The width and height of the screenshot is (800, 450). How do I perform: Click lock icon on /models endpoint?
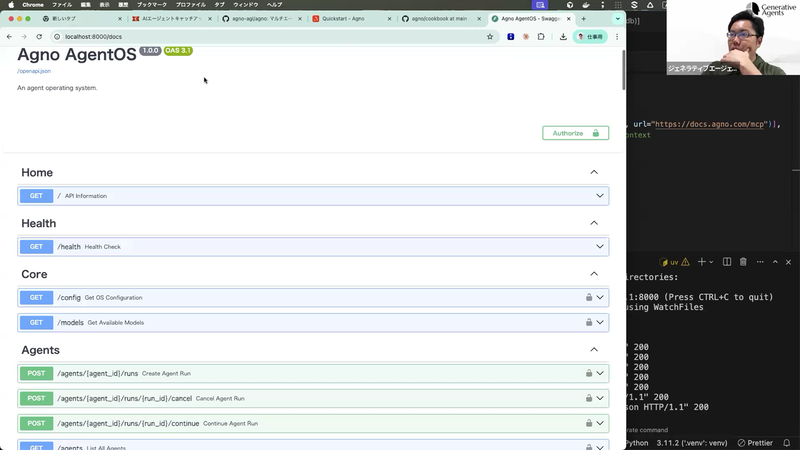pyautogui.click(x=589, y=322)
